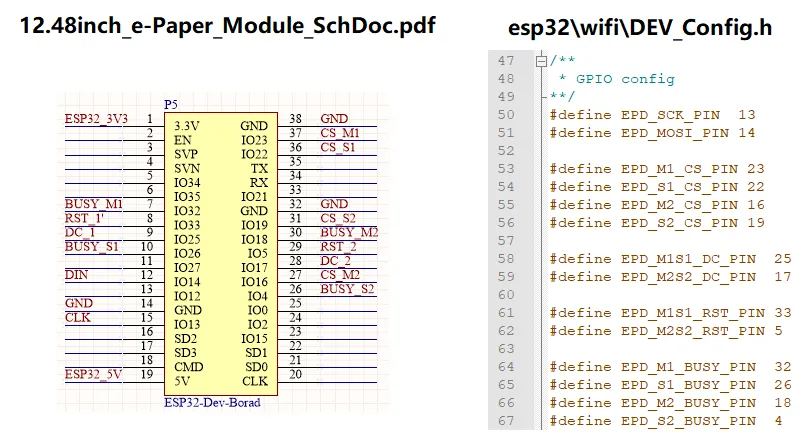Screen dimensions: 806x443
Task: Click the EPD_S1_BUSY_PIN 26 define line
Action: point(670,385)
